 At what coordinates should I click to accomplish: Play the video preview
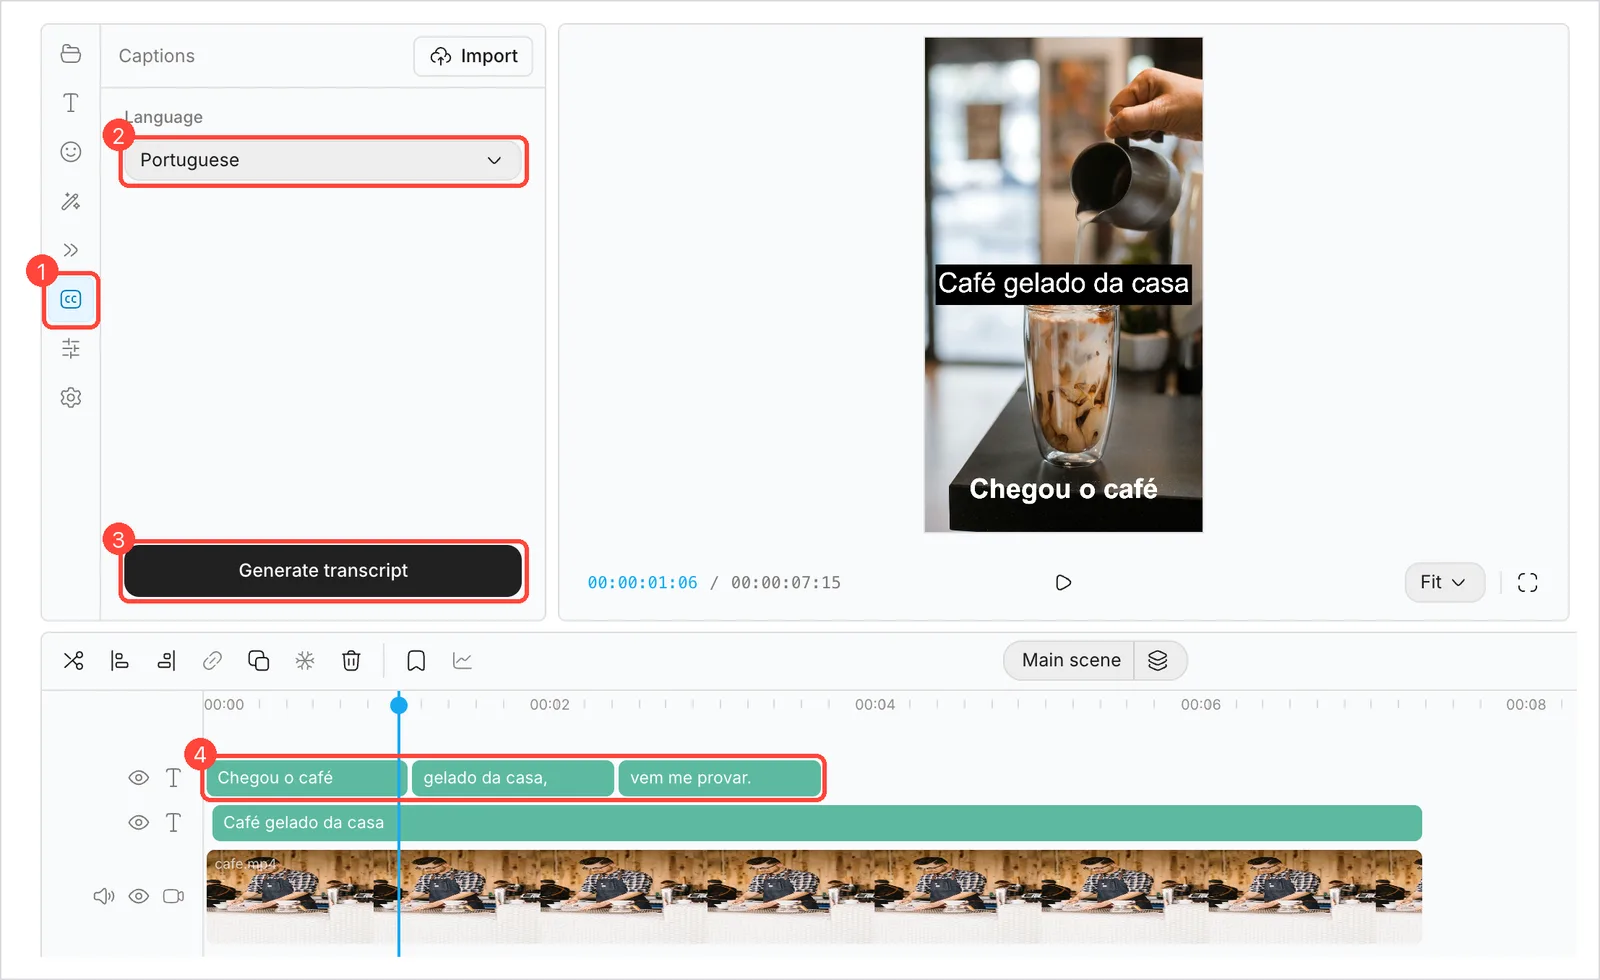[1063, 582]
